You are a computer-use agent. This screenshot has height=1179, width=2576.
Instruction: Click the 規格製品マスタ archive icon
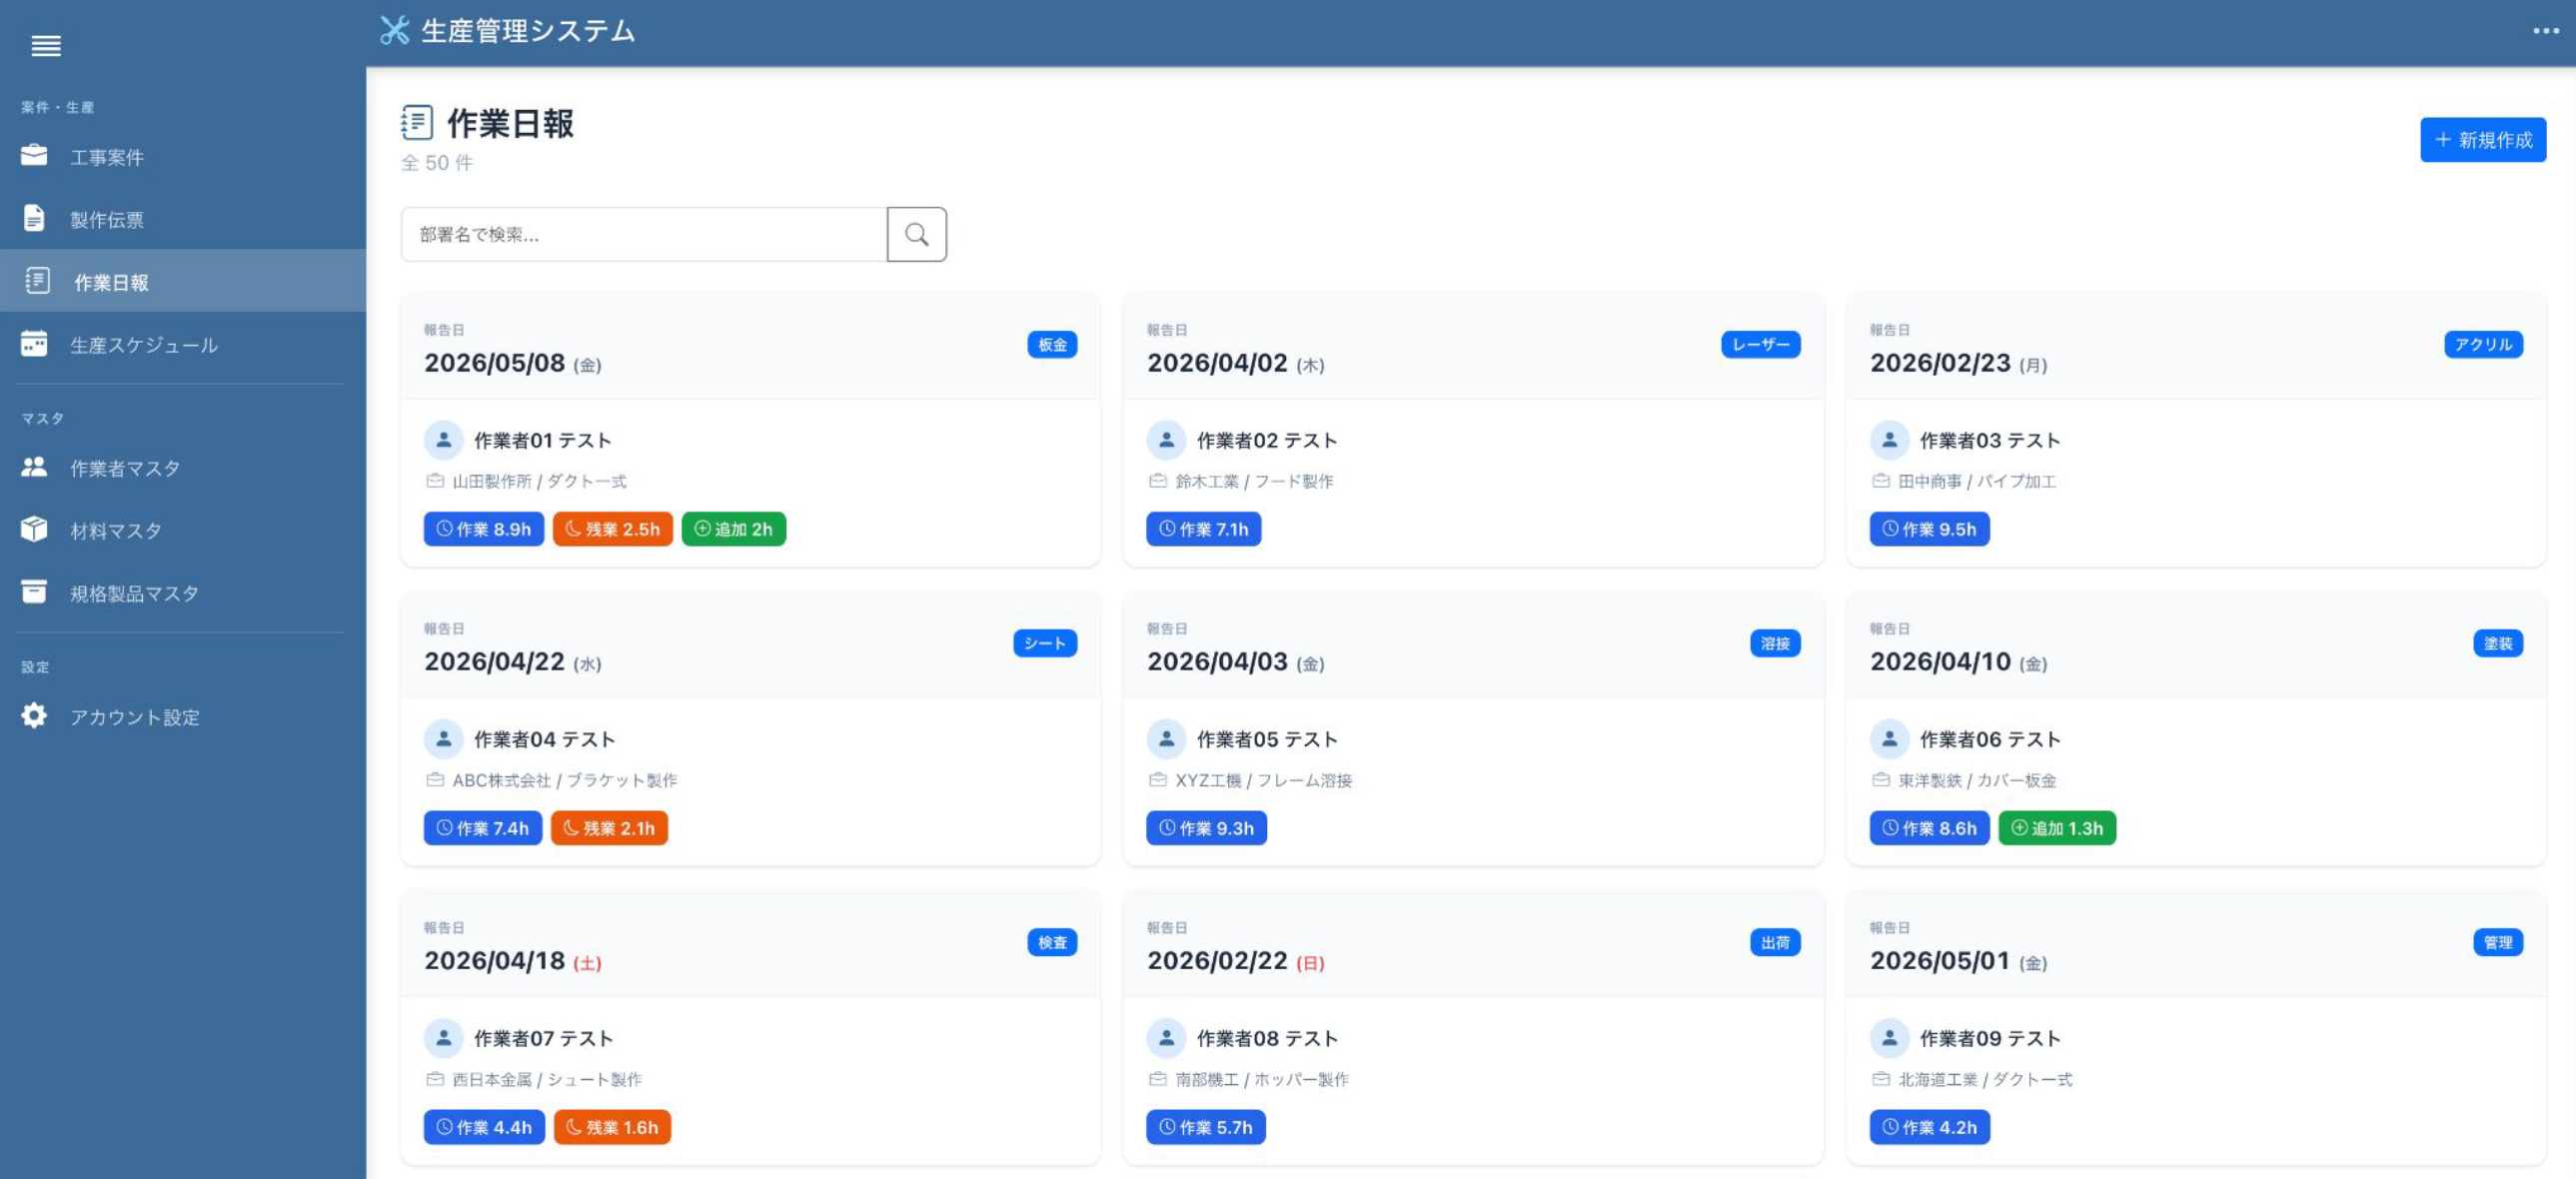(34, 592)
